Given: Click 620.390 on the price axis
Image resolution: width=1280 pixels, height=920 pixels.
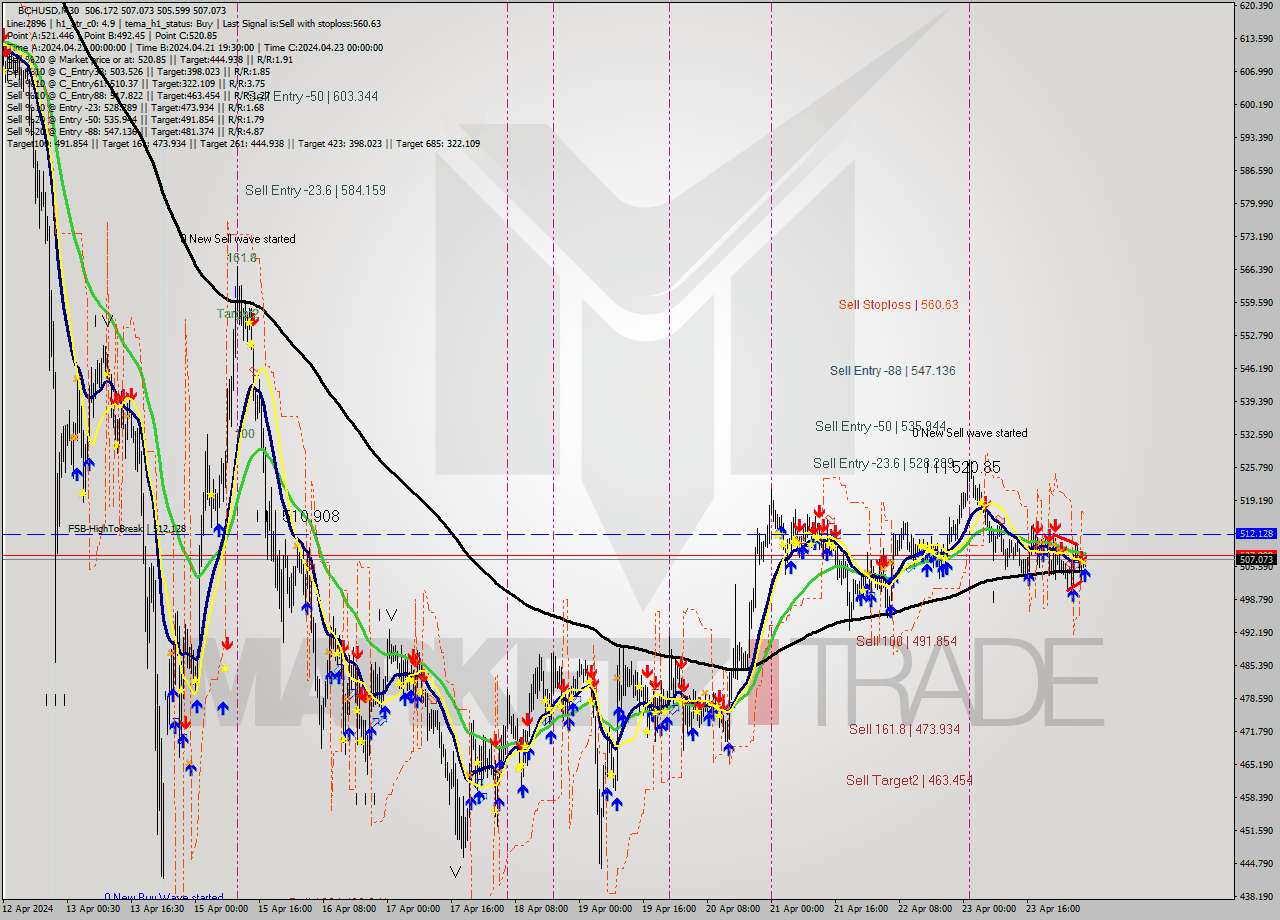Looking at the screenshot, I should coord(1254,6).
